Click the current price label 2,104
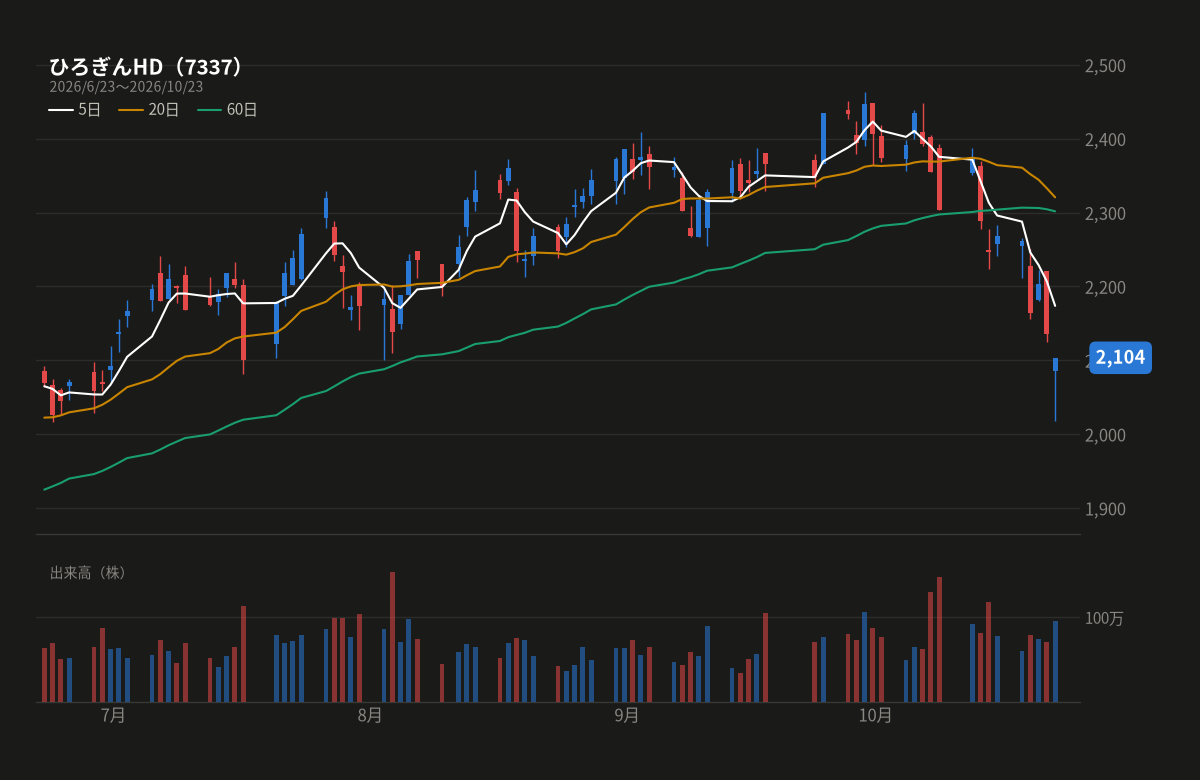Screen dimensions: 1200x780 point(1120,358)
